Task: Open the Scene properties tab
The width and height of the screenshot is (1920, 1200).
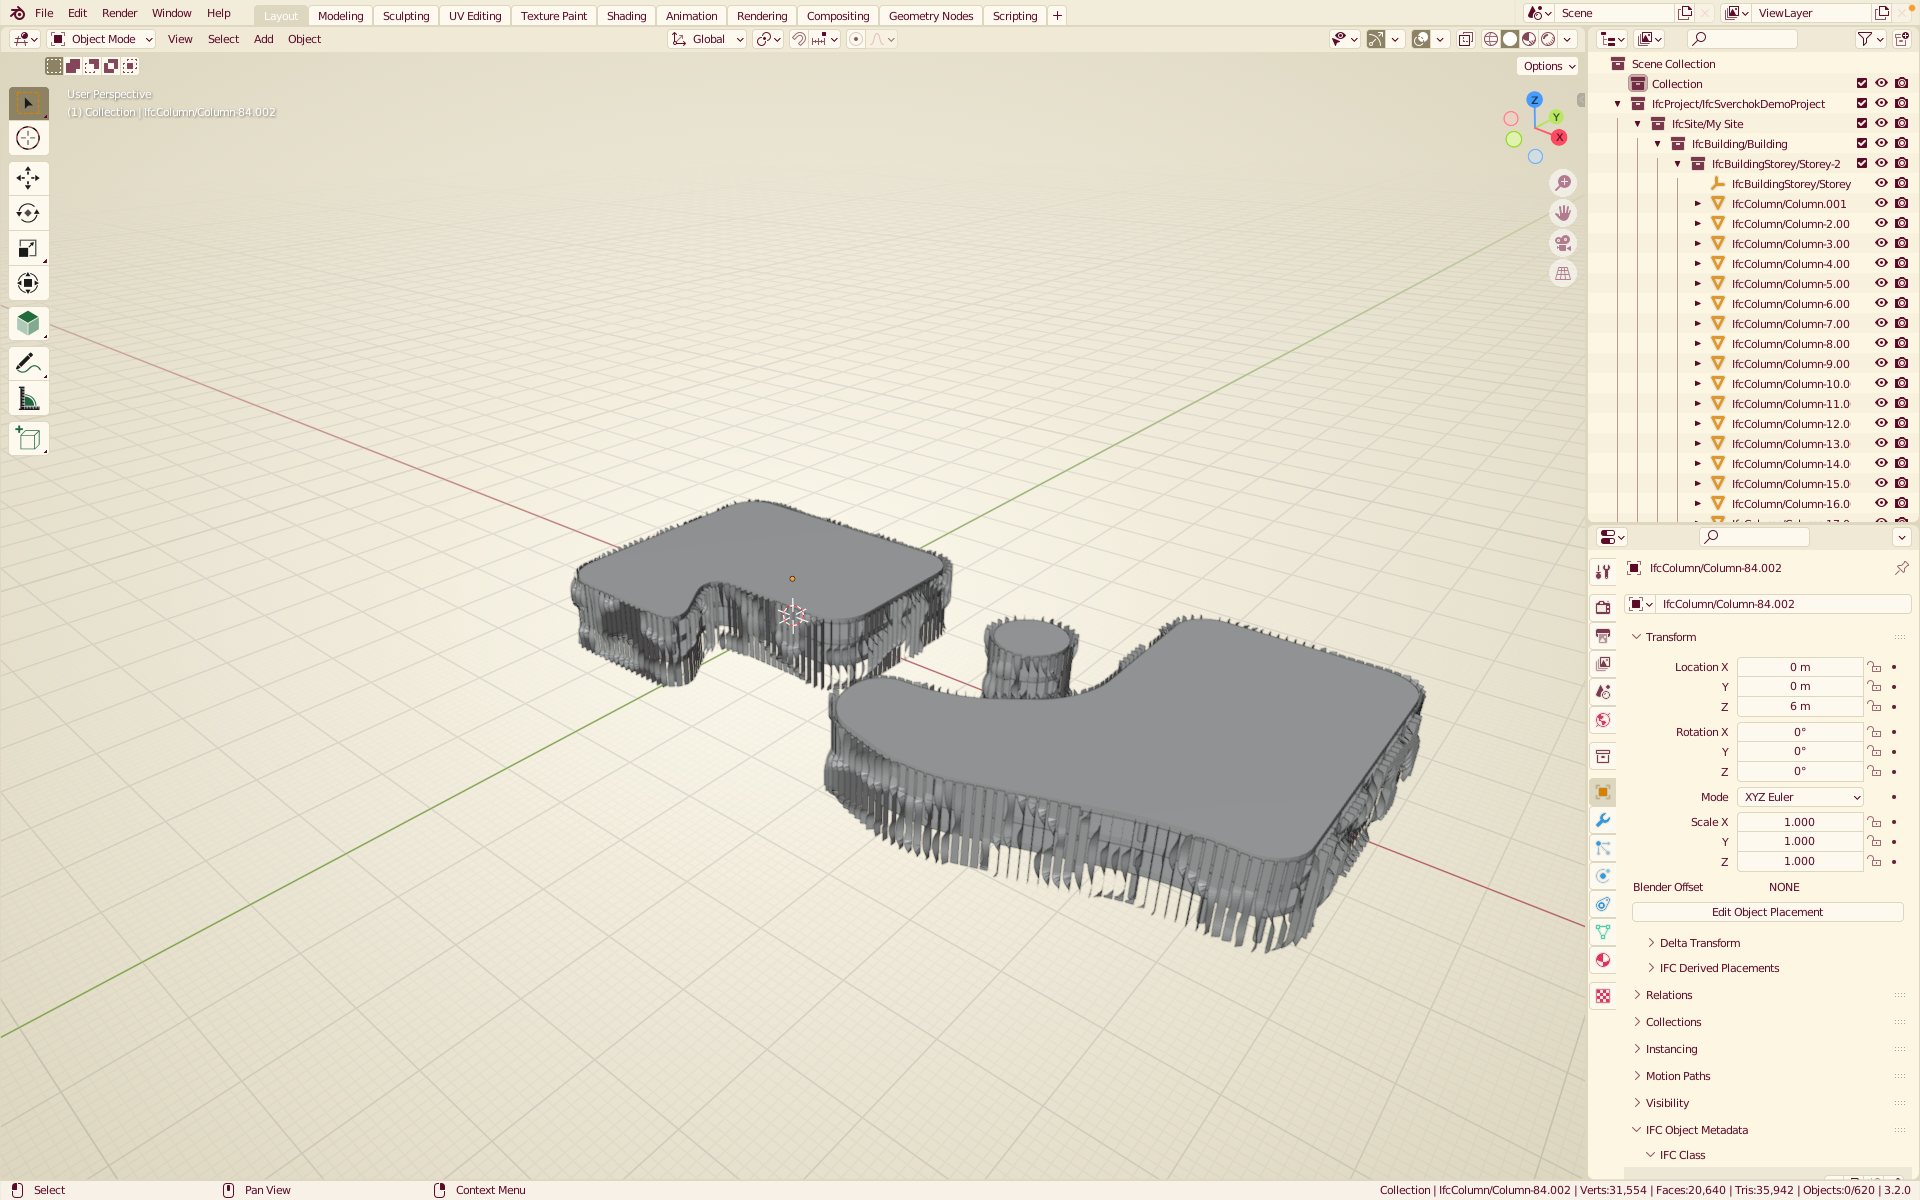Action: tap(1603, 691)
